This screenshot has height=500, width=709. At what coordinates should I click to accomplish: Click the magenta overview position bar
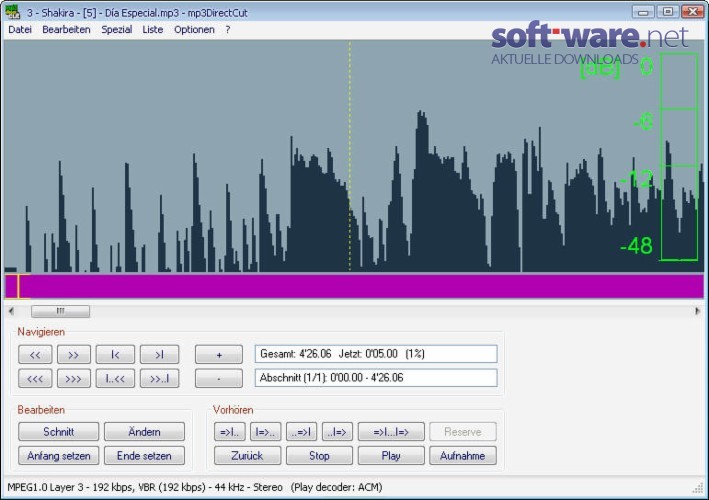354,287
